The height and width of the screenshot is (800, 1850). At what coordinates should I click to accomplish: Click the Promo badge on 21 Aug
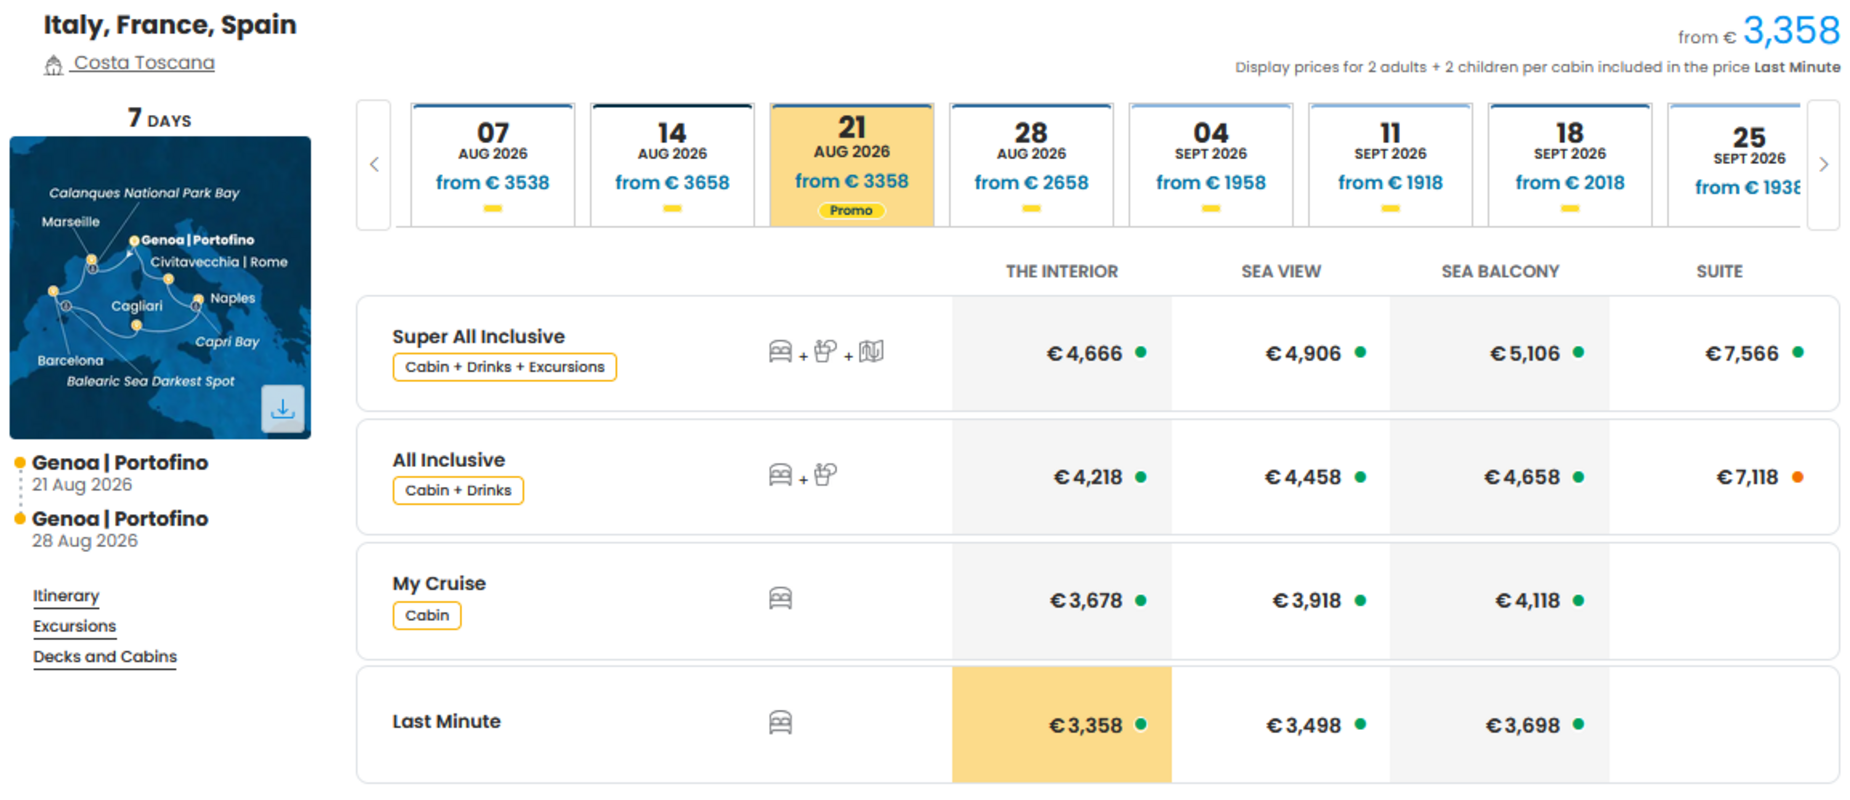[x=851, y=210]
